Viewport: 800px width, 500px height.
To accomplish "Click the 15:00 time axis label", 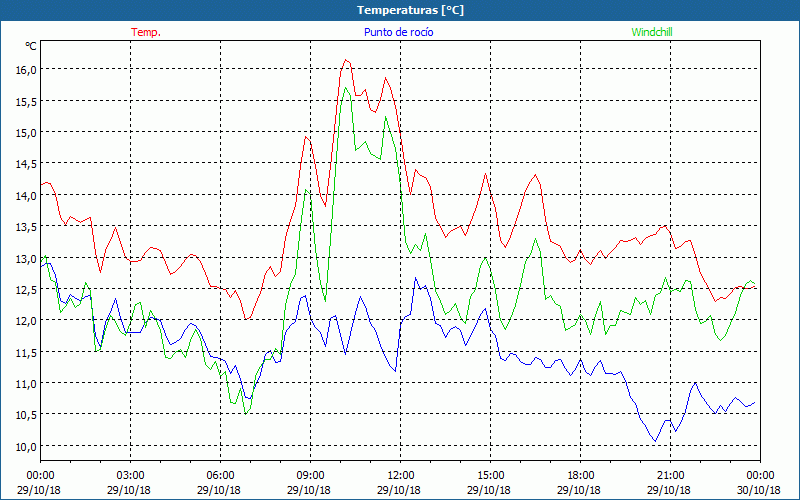I will tap(490, 476).
